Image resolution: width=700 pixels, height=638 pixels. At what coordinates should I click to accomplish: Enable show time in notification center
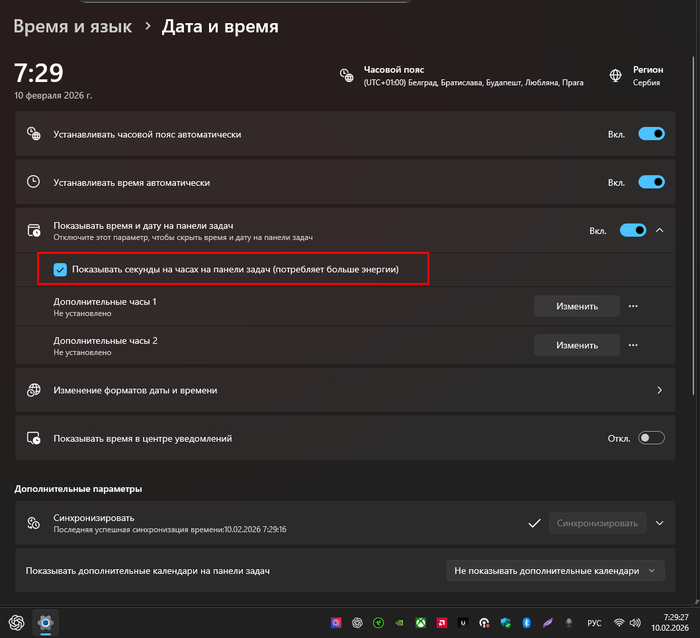pyautogui.click(x=651, y=438)
